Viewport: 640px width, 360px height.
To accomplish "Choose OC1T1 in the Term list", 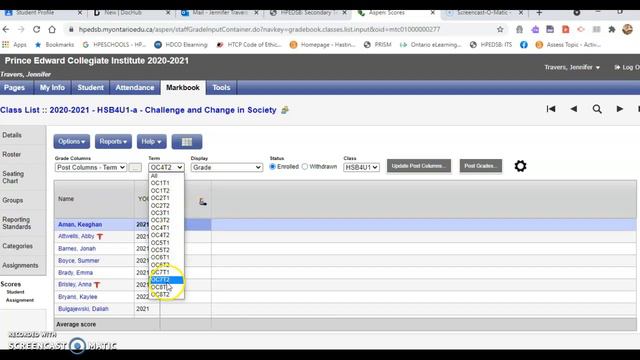I will [x=166, y=183].
